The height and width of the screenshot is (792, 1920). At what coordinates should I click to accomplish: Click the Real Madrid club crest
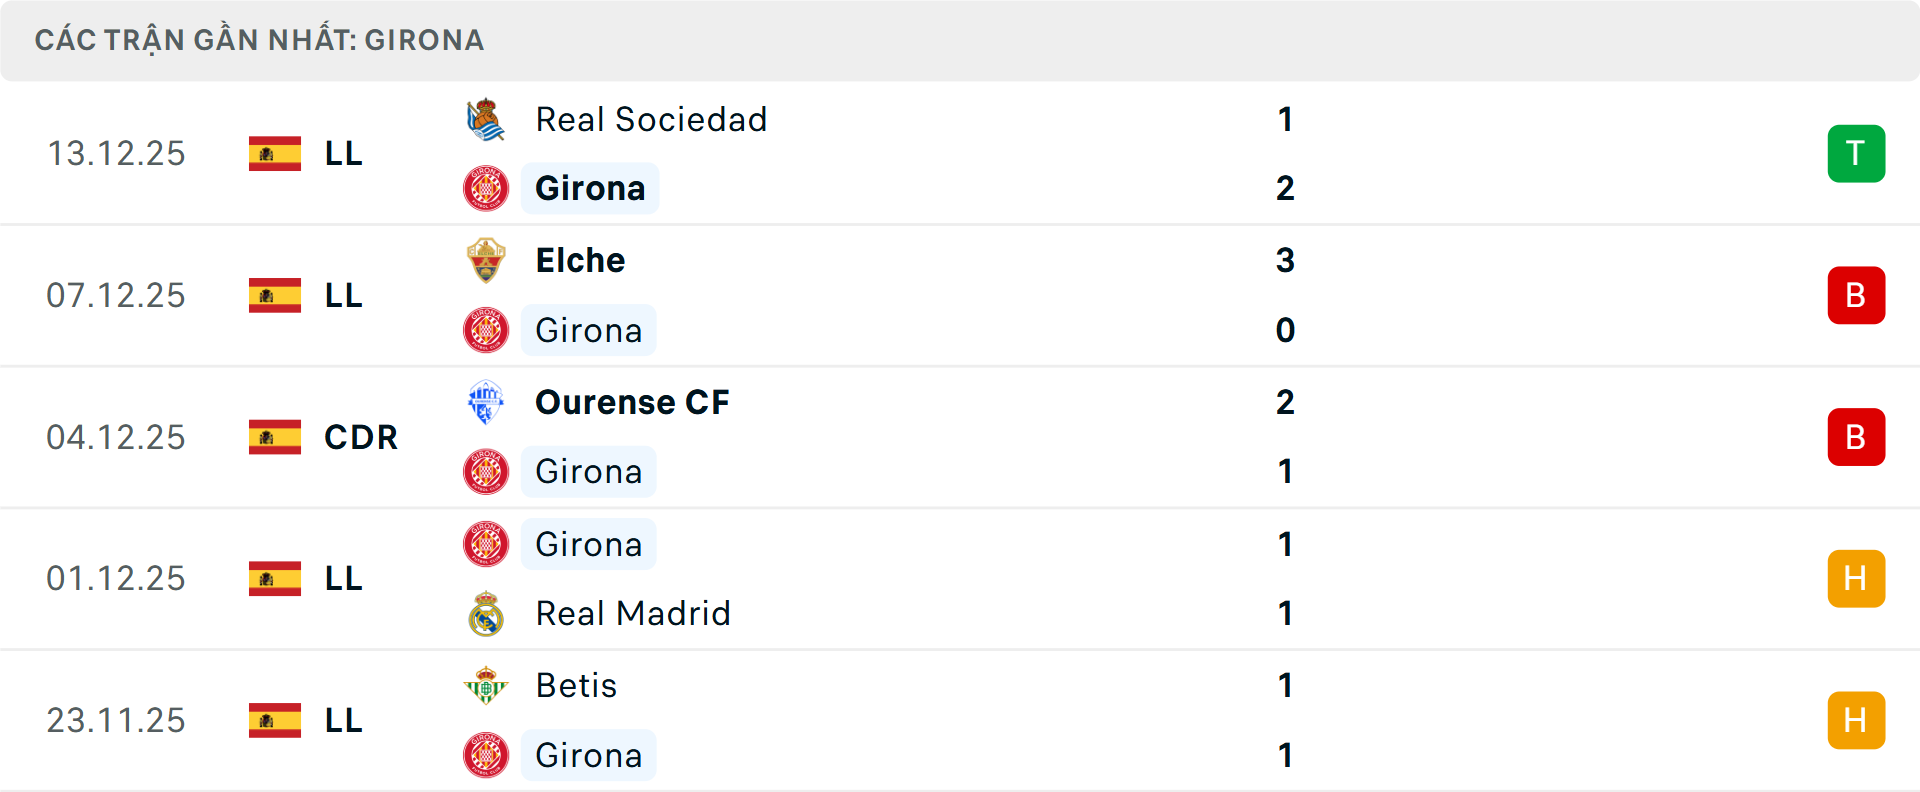(x=486, y=614)
